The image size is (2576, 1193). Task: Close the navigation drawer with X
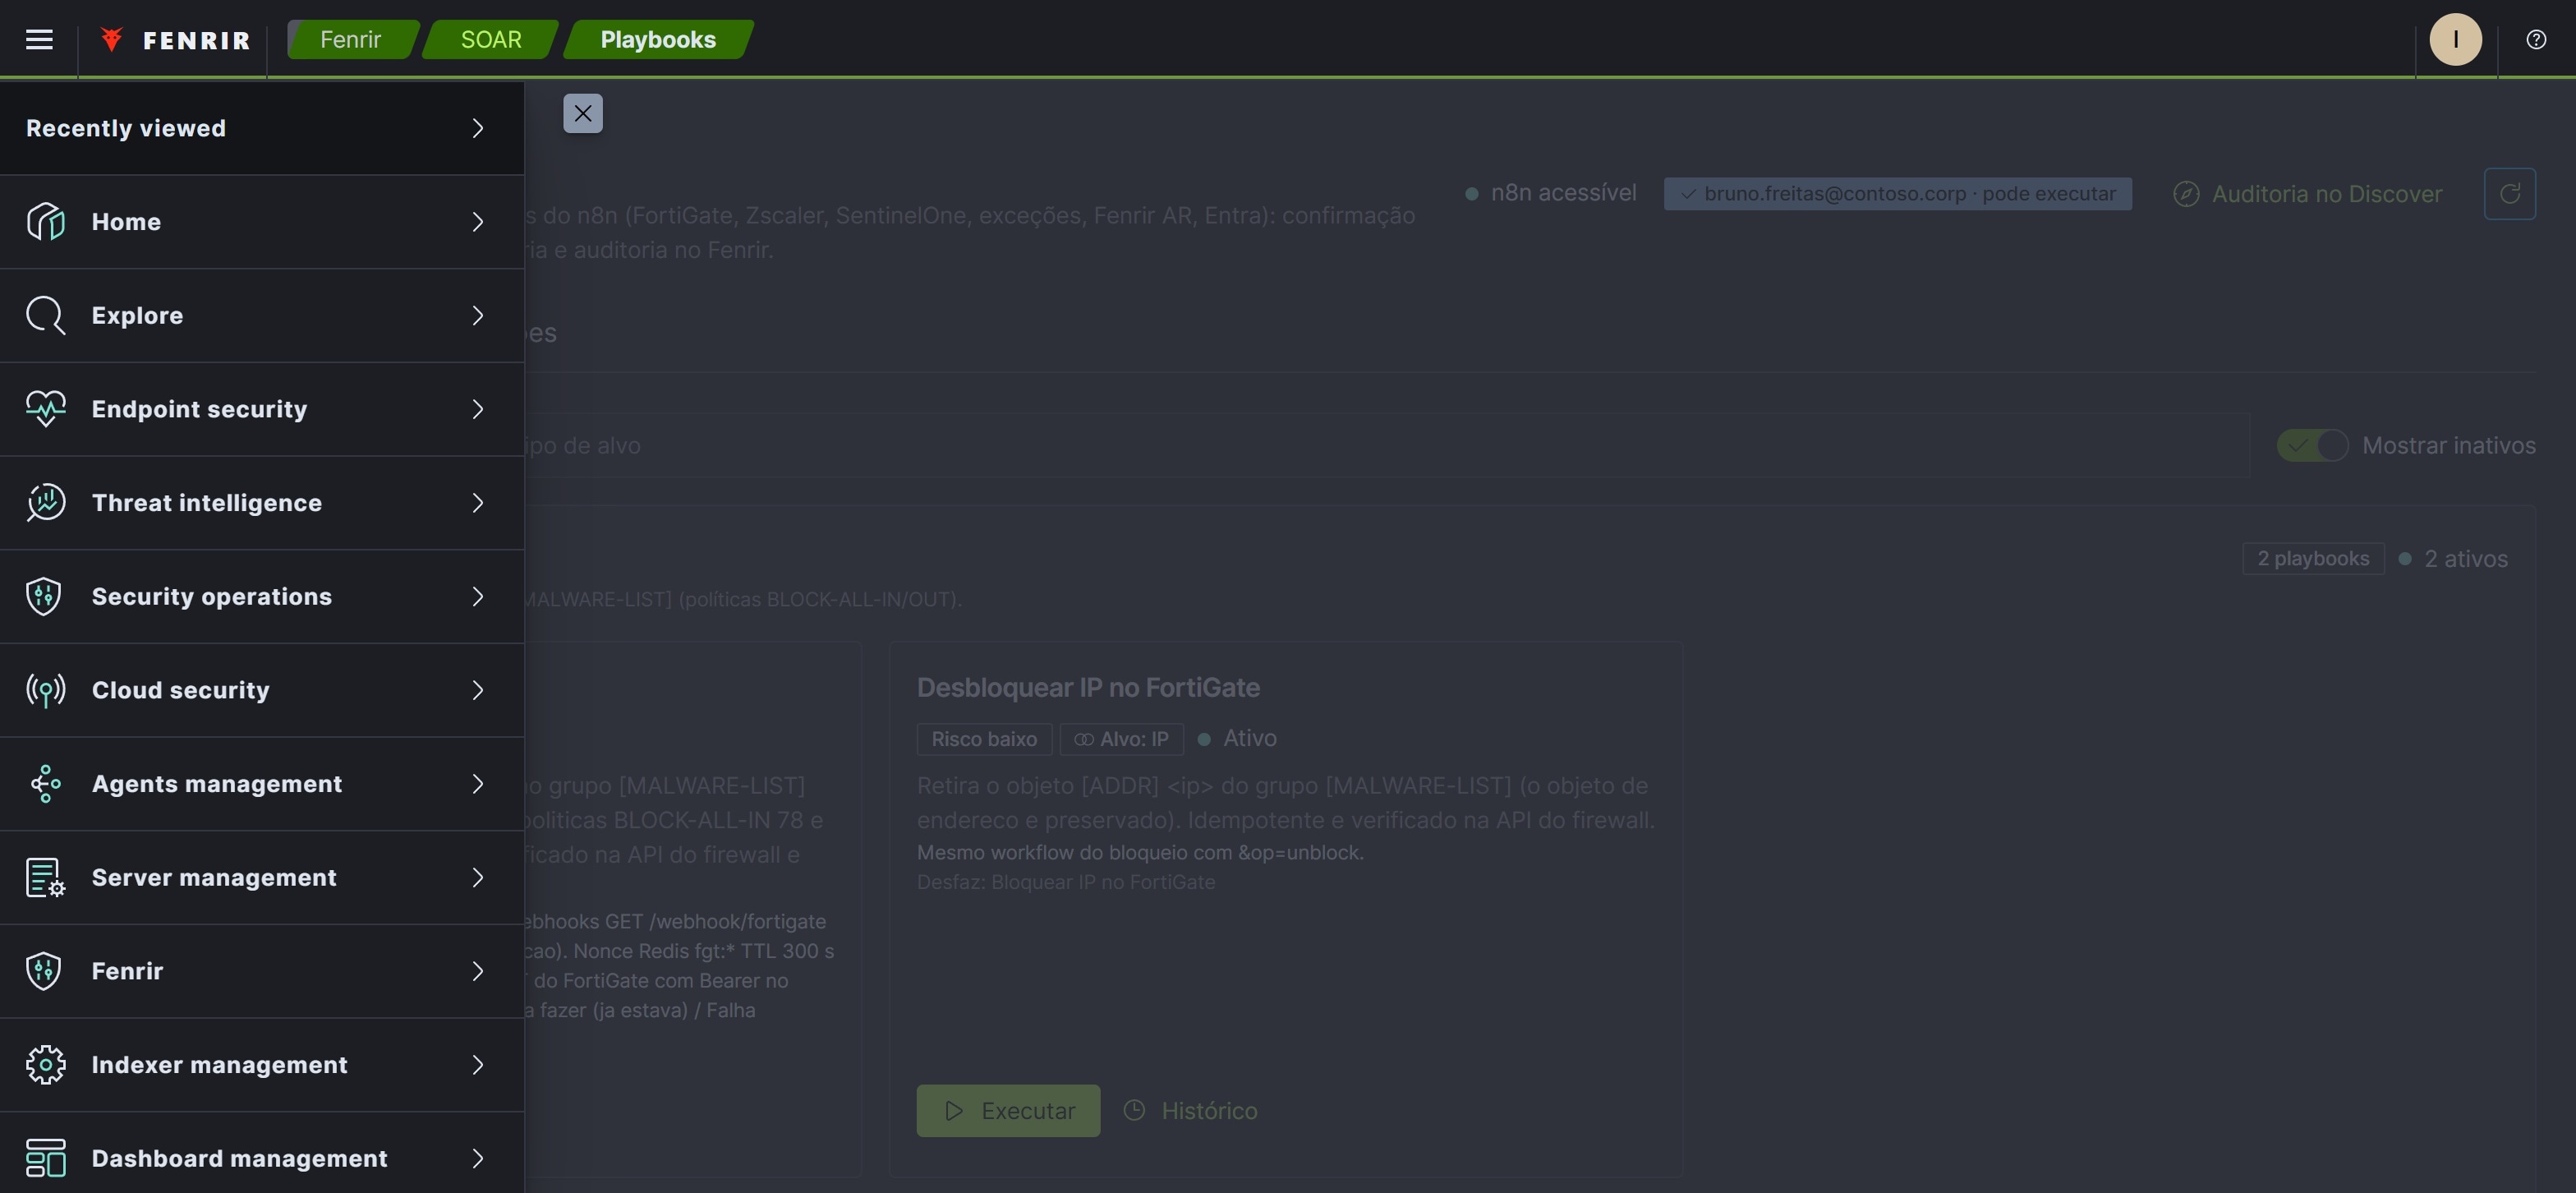[582, 113]
